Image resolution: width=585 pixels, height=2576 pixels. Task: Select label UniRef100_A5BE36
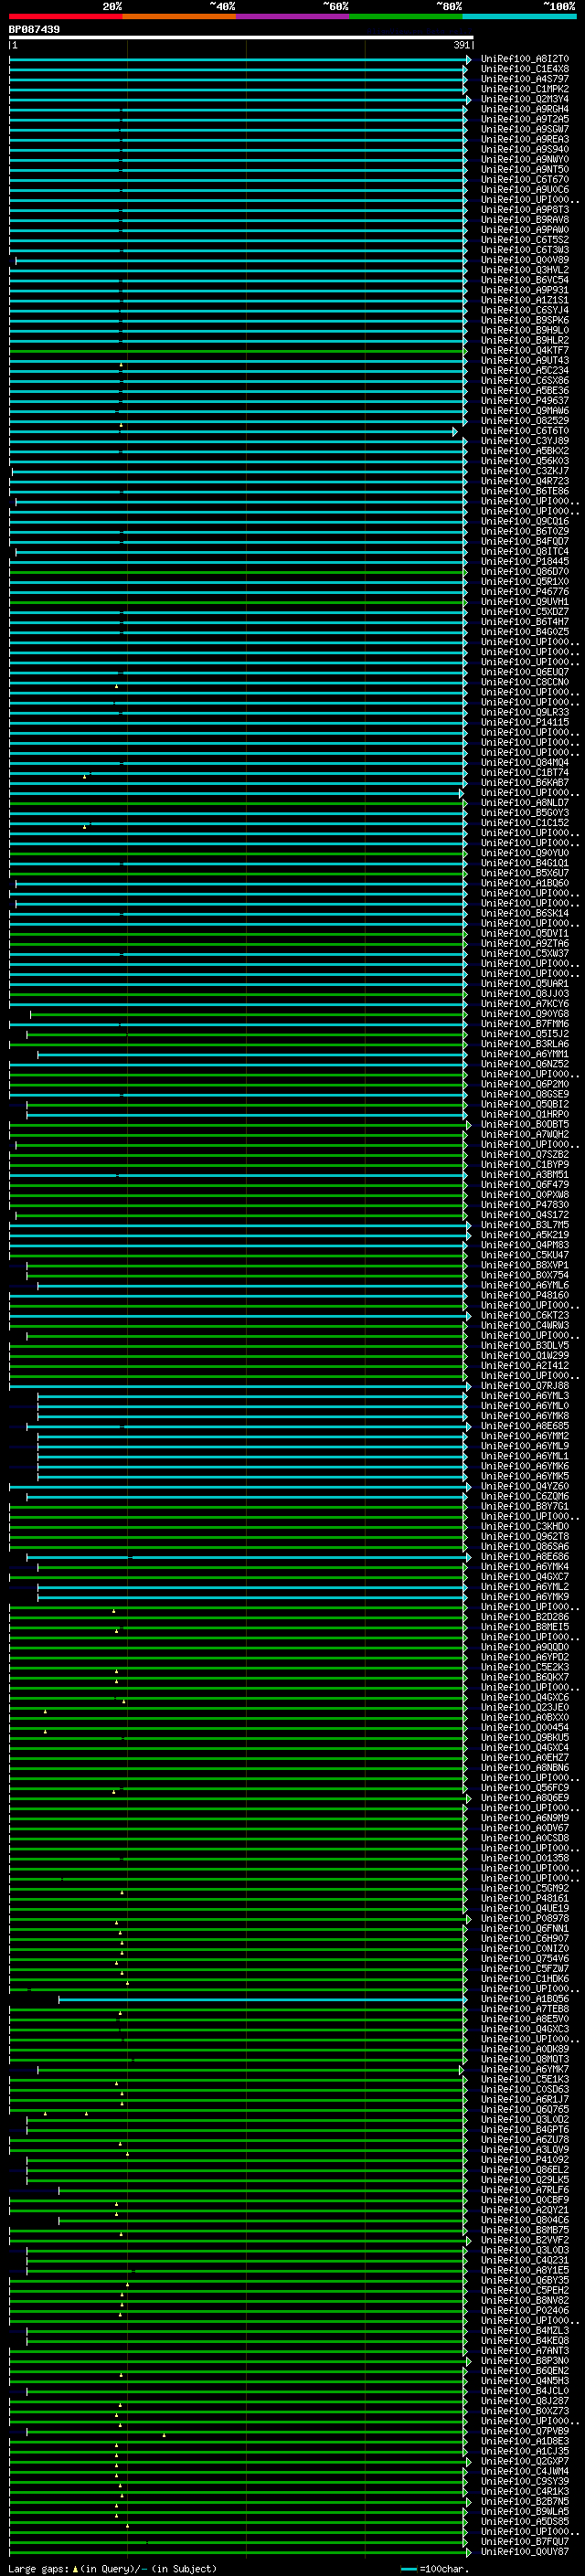point(525,391)
